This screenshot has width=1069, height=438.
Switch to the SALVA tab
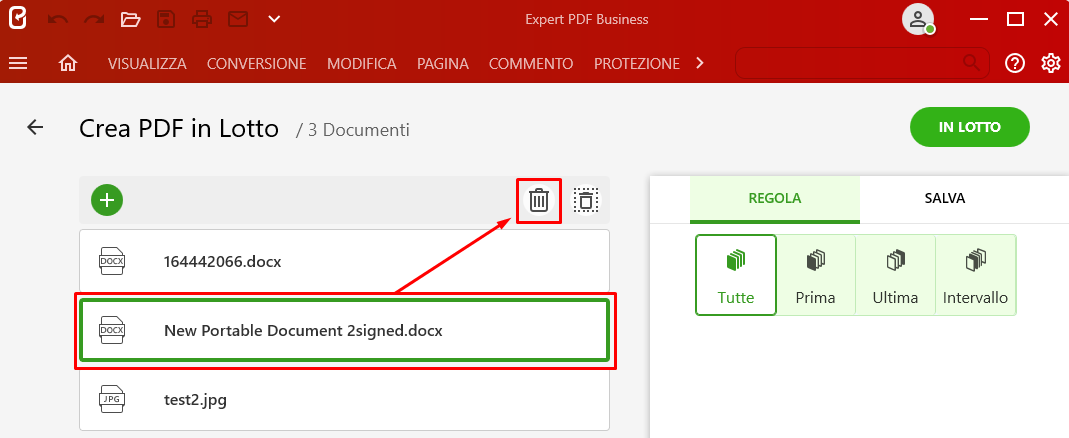pyautogui.click(x=944, y=199)
